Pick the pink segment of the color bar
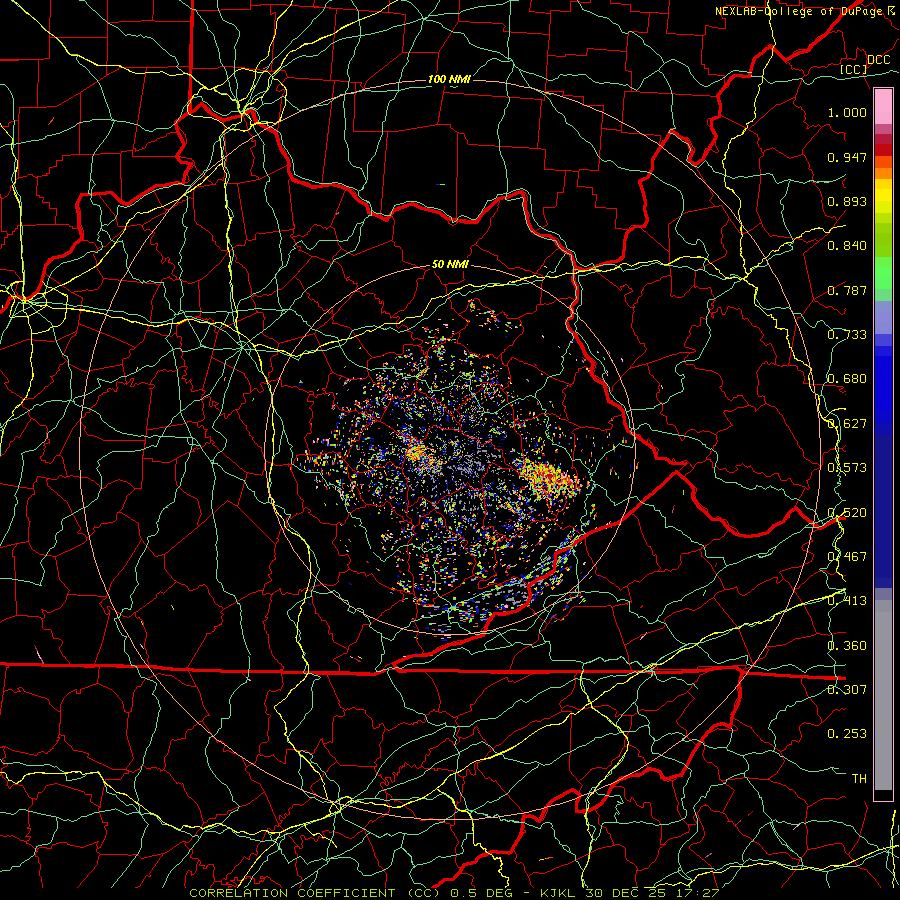The image size is (900, 900). [883, 106]
